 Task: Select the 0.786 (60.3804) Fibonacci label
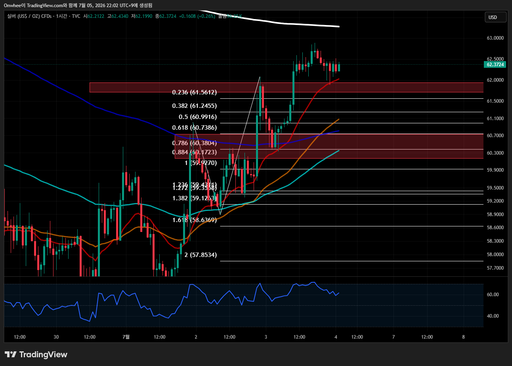click(194, 143)
